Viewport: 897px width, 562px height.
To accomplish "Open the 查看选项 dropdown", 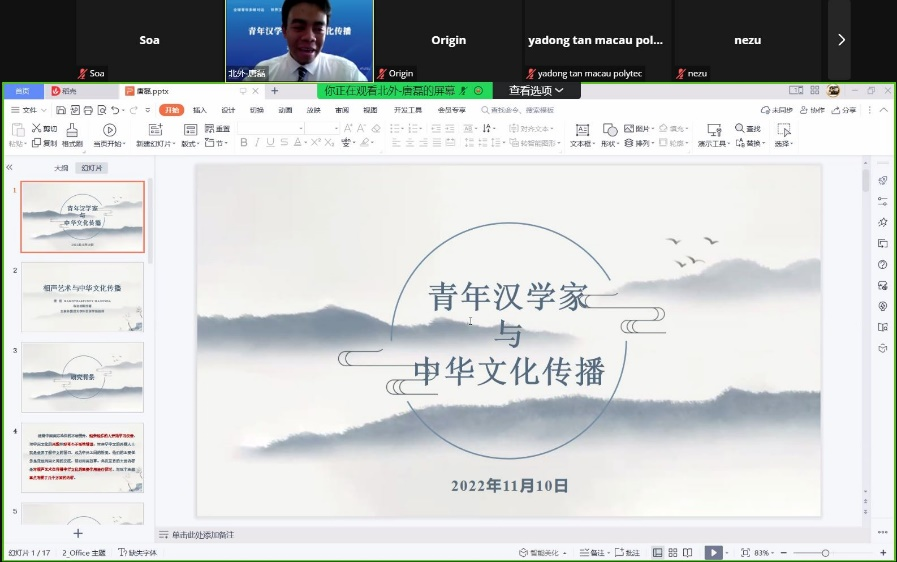I will (536, 91).
